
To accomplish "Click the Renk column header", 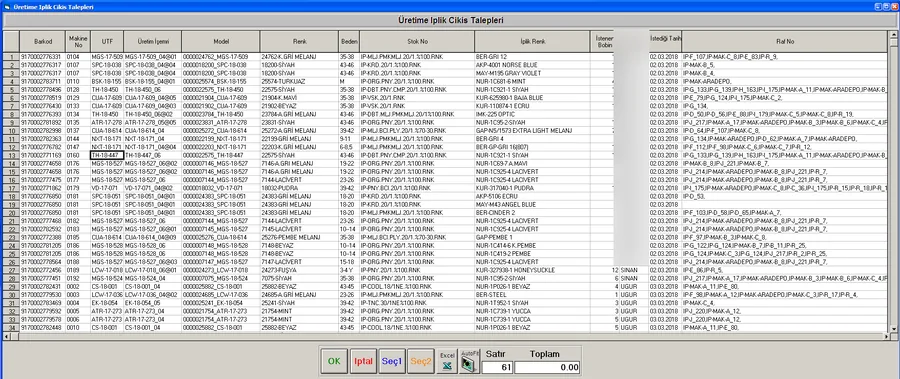I will [x=300, y=41].
